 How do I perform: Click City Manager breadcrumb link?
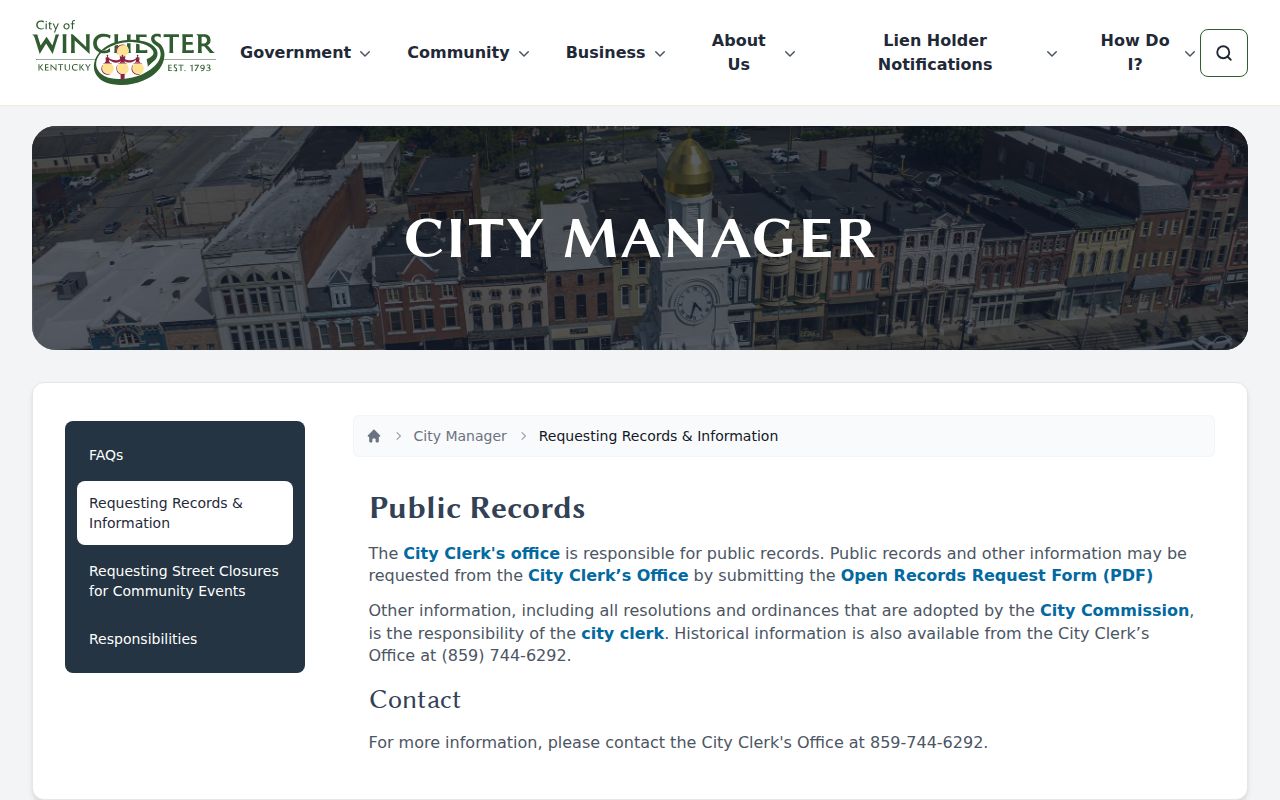(460, 436)
